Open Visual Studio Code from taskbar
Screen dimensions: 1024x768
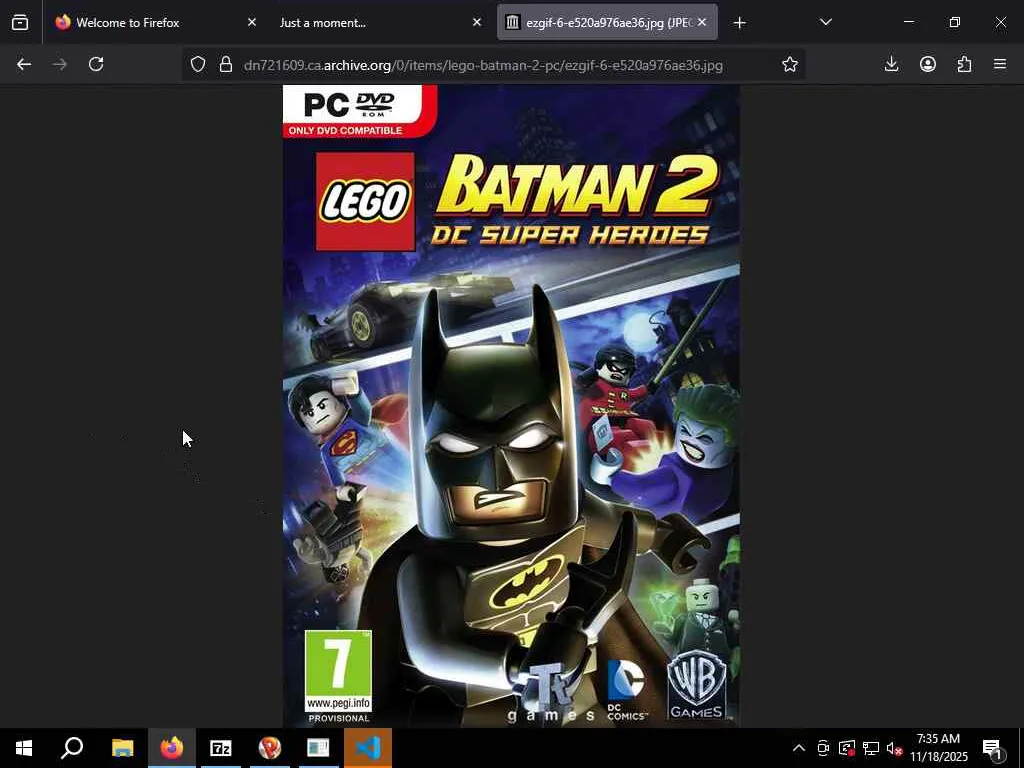click(x=368, y=748)
